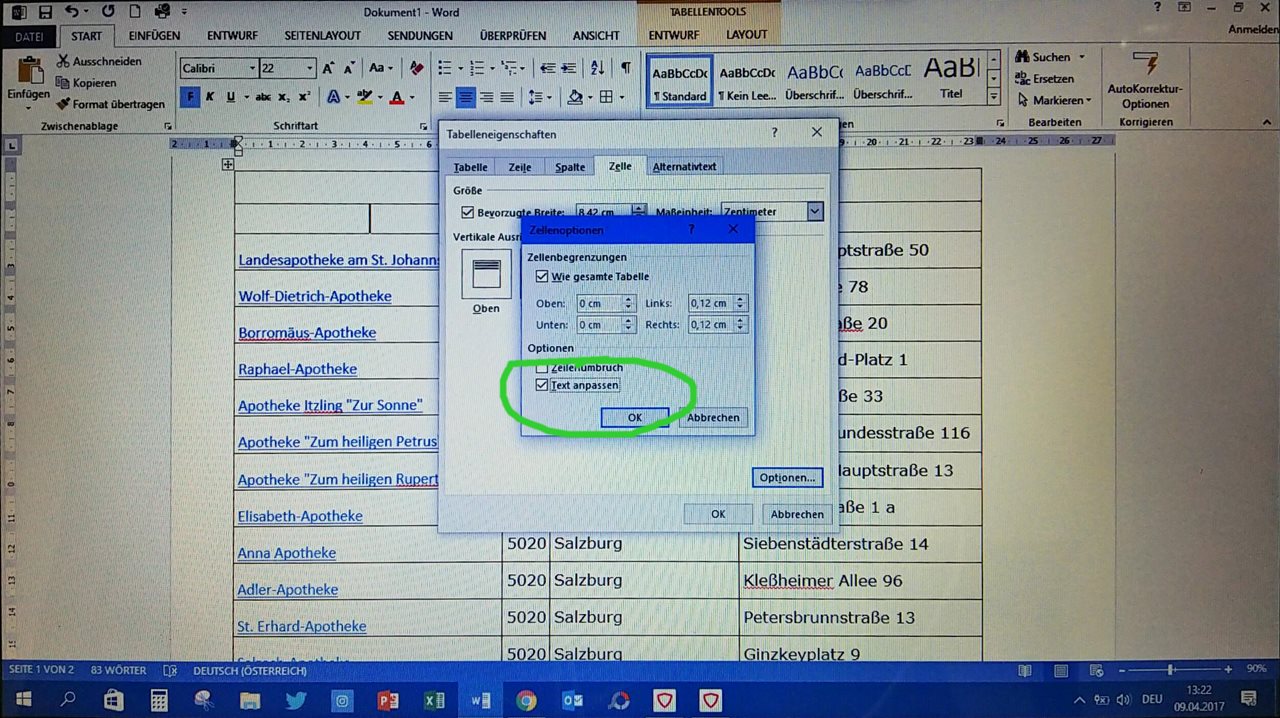Click the Links margin input field
The width and height of the screenshot is (1280, 718).
tap(713, 303)
